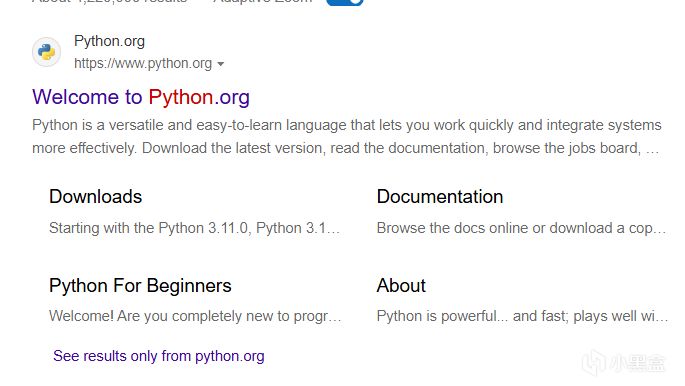Open the Welcome to Python.org result
This screenshot has width=685, height=386.
coord(141,97)
